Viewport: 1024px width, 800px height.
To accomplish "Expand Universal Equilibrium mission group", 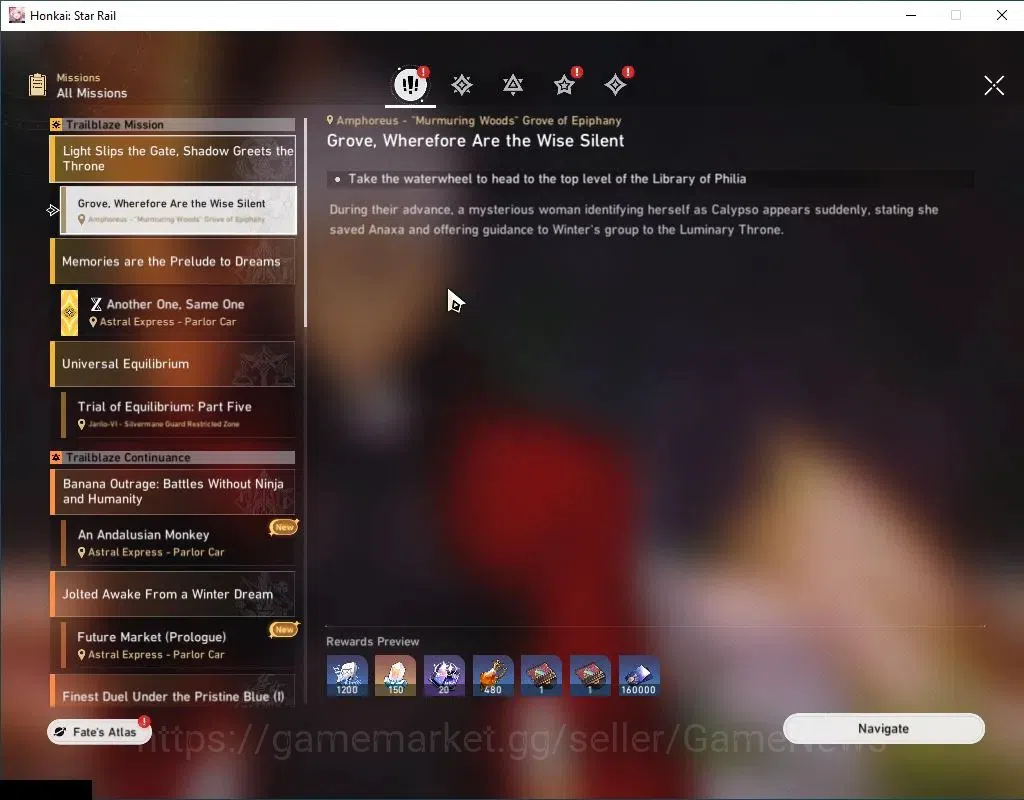I will point(172,364).
